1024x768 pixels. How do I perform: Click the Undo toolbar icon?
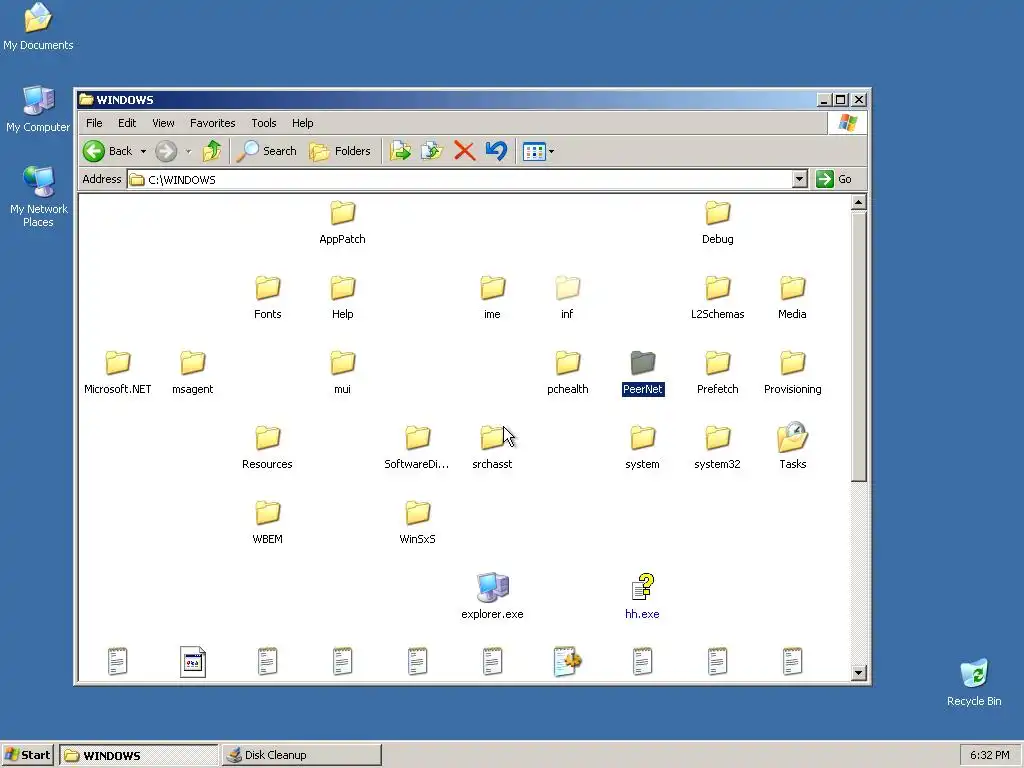[496, 151]
